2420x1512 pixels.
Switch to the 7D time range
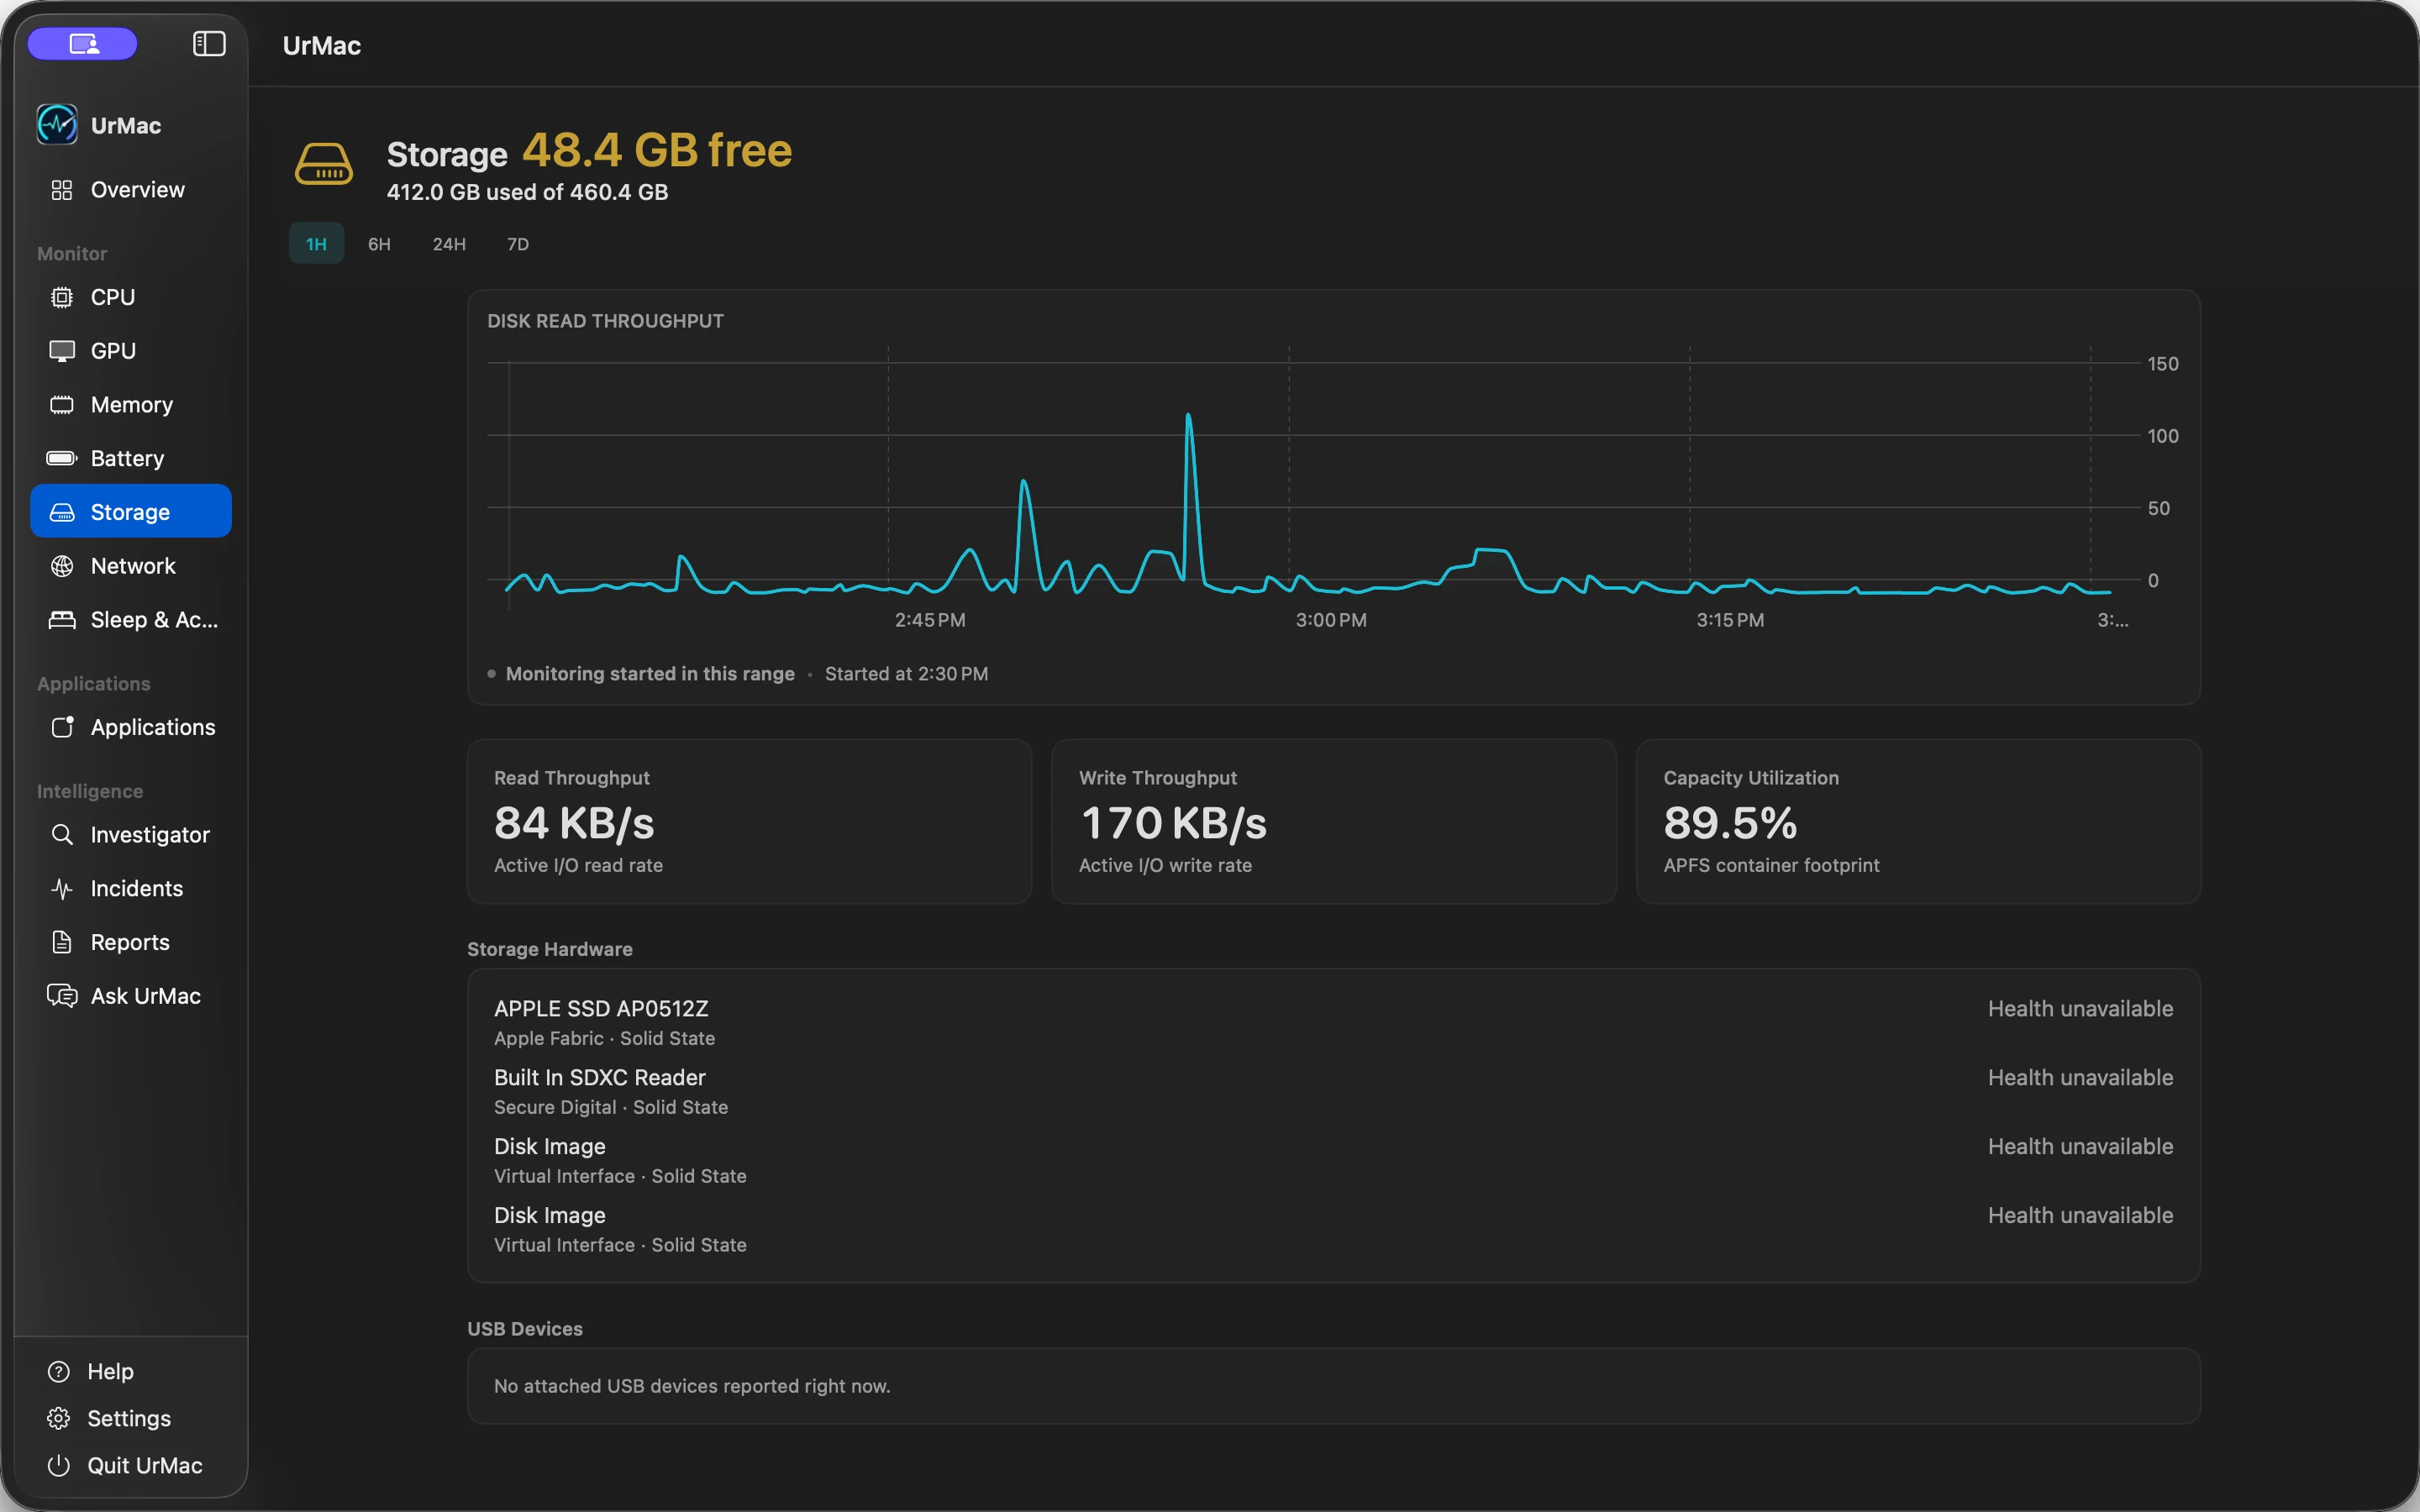click(x=518, y=244)
